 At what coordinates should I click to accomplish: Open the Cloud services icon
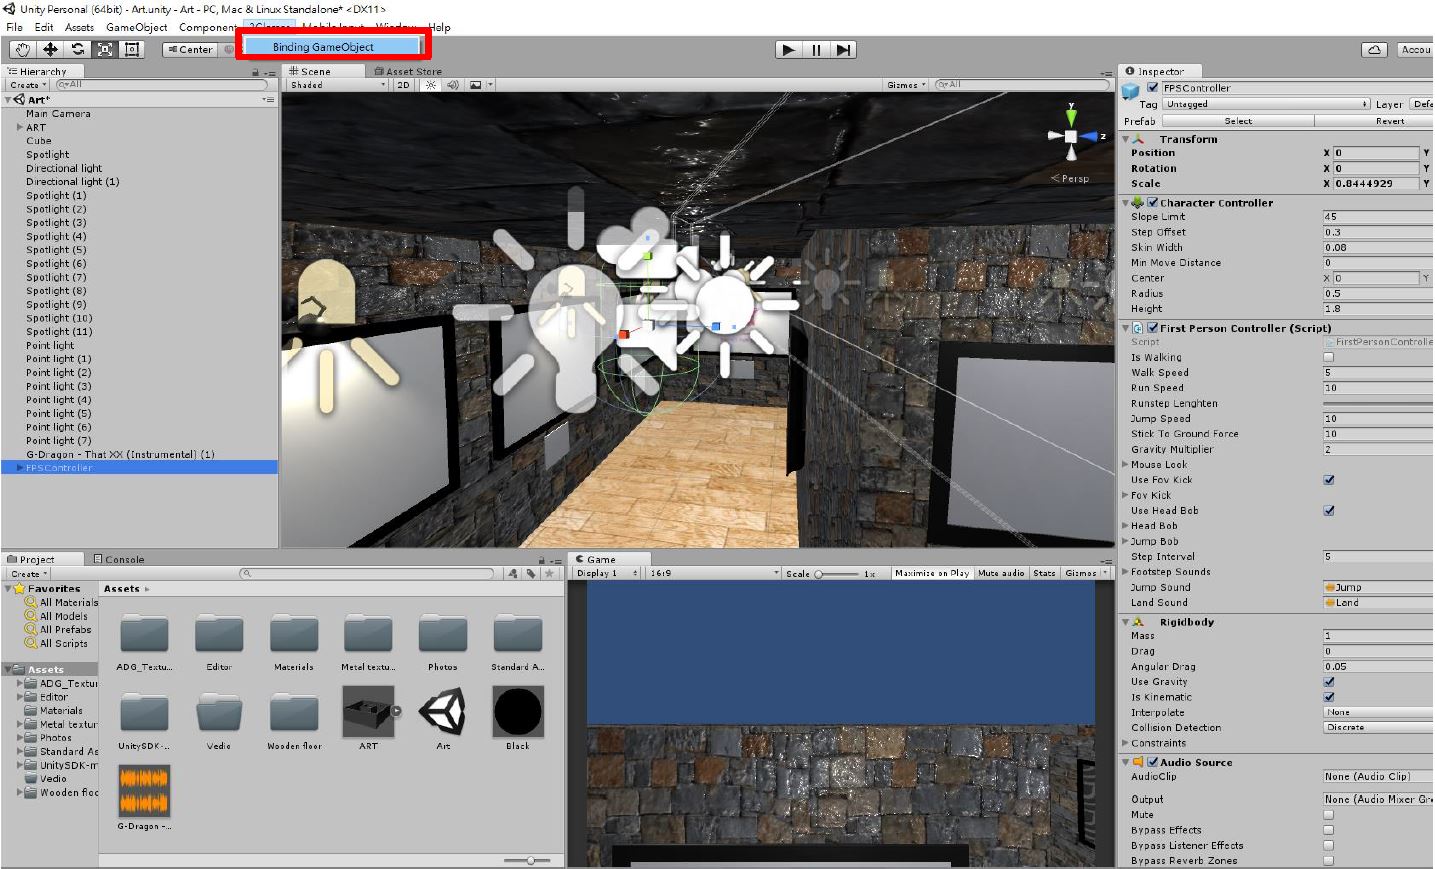click(x=1375, y=49)
